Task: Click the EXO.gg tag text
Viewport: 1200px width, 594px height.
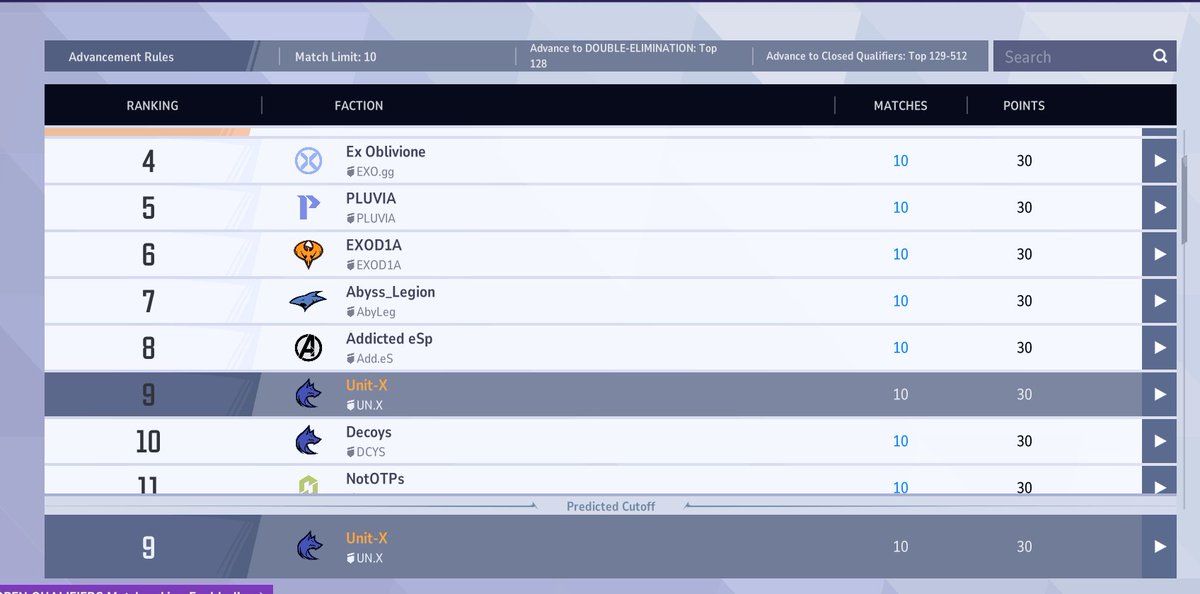Action: 375,172
